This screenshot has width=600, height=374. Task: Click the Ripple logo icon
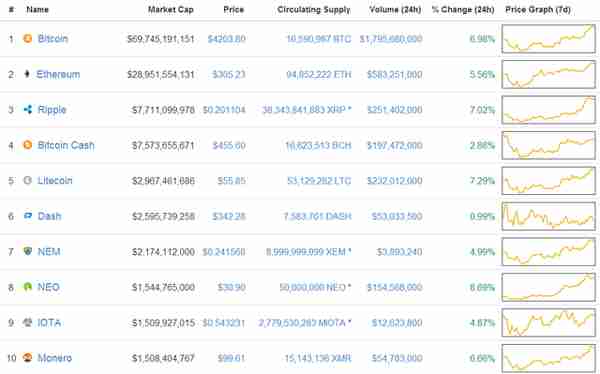tap(28, 109)
